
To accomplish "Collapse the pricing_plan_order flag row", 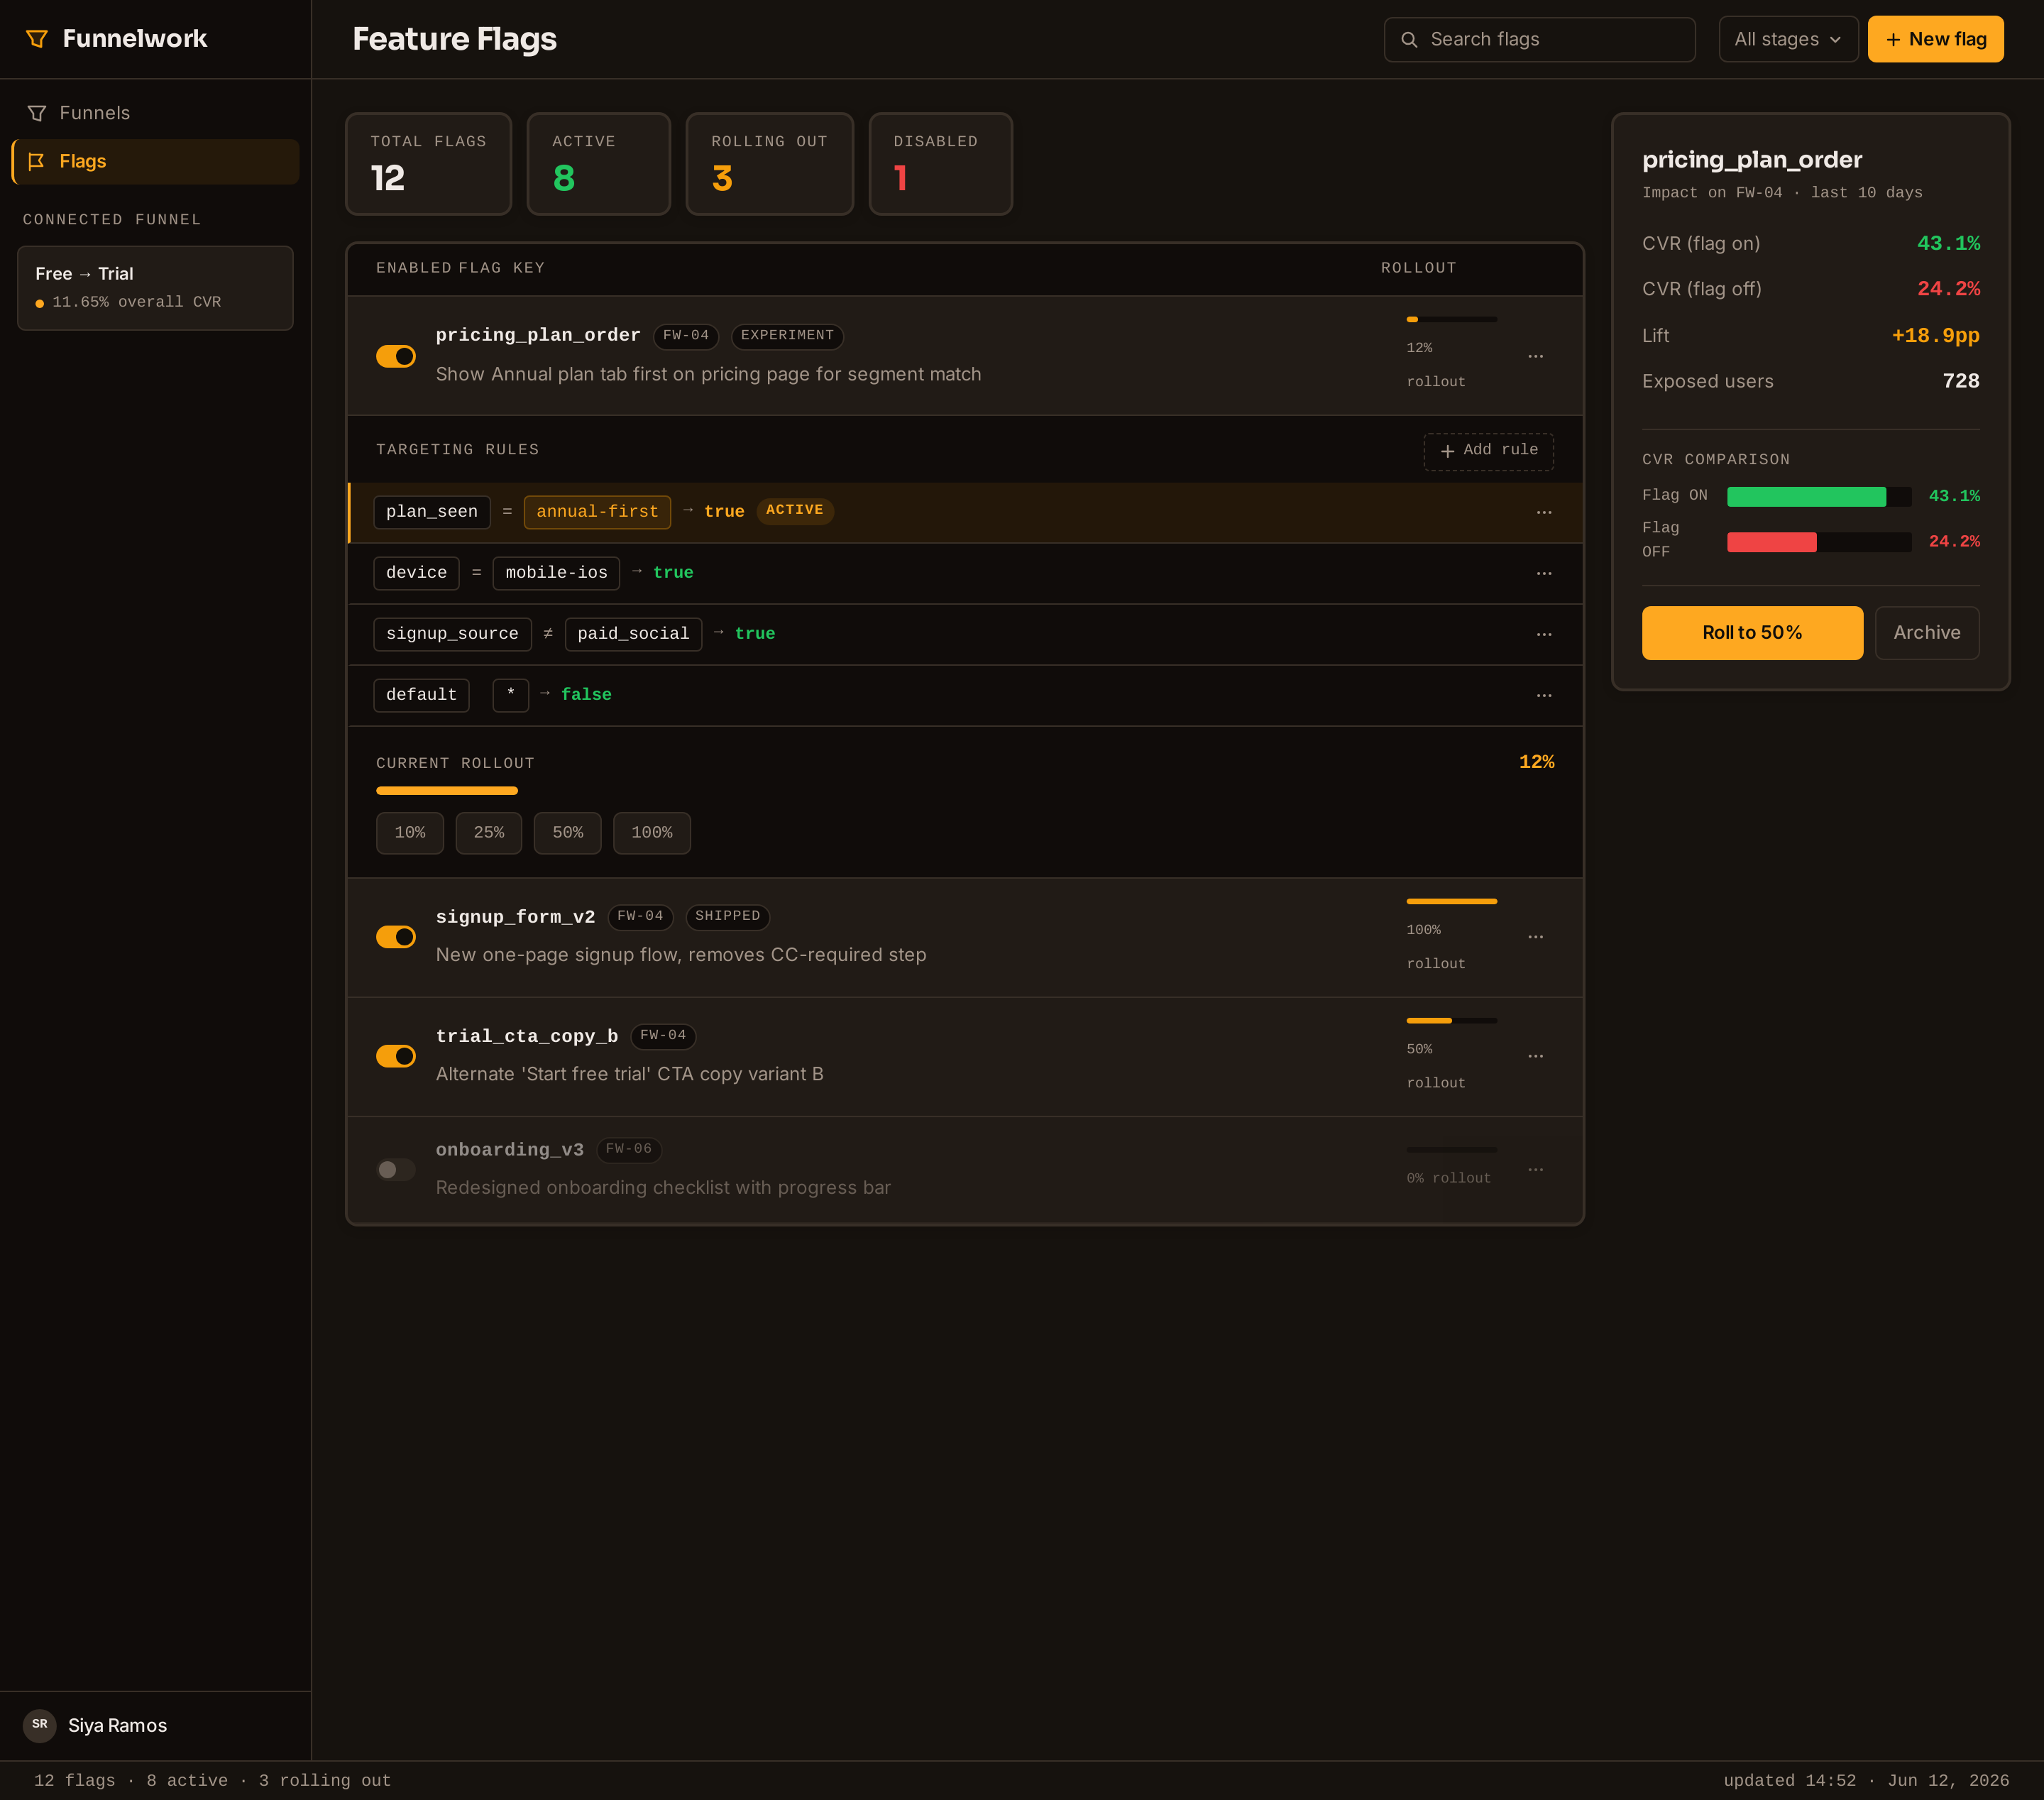I will (965, 355).
